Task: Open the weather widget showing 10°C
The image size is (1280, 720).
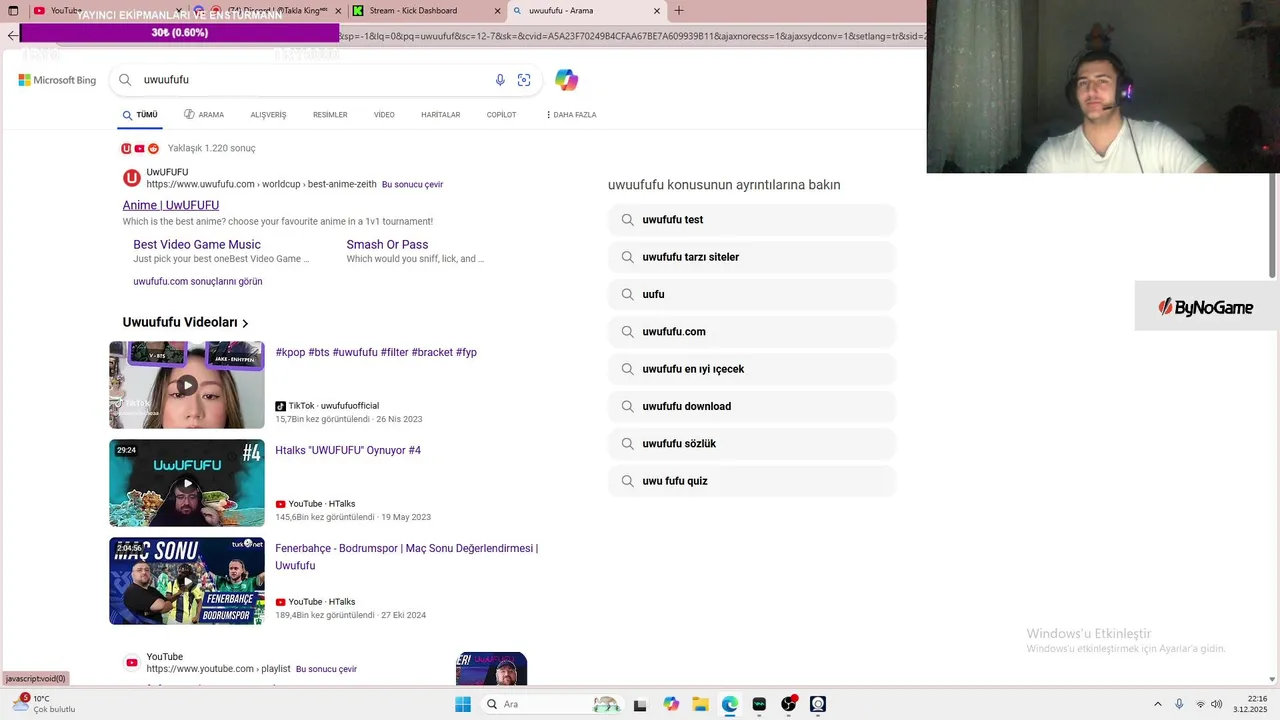Action: (x=43, y=704)
